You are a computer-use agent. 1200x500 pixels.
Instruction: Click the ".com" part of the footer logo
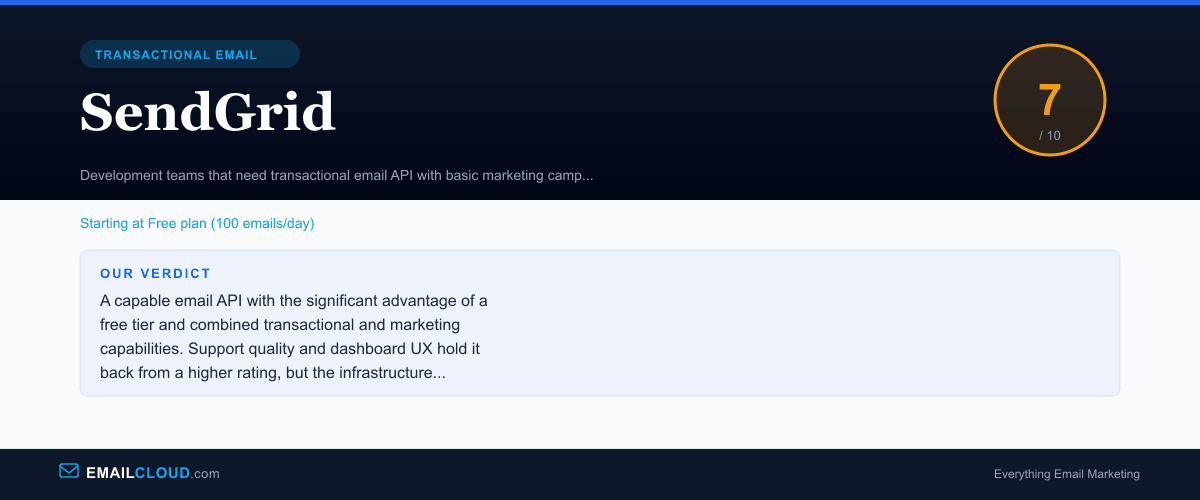205,474
